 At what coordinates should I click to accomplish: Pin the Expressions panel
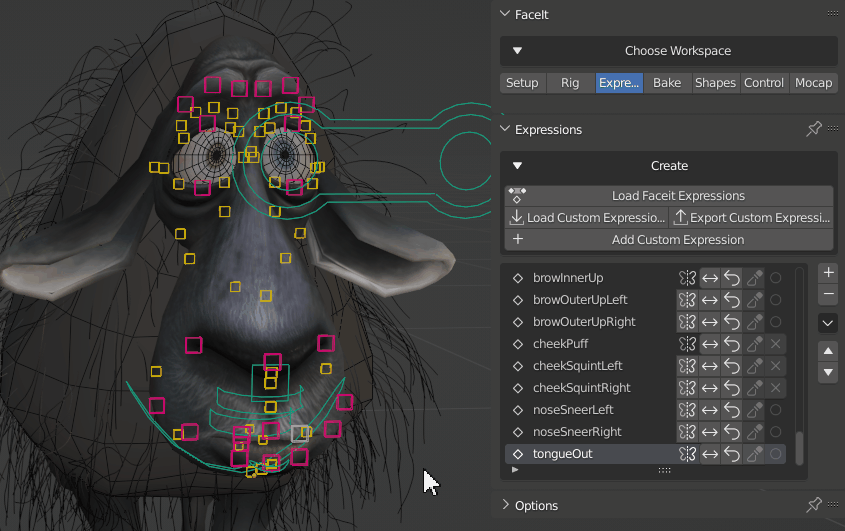coord(813,130)
